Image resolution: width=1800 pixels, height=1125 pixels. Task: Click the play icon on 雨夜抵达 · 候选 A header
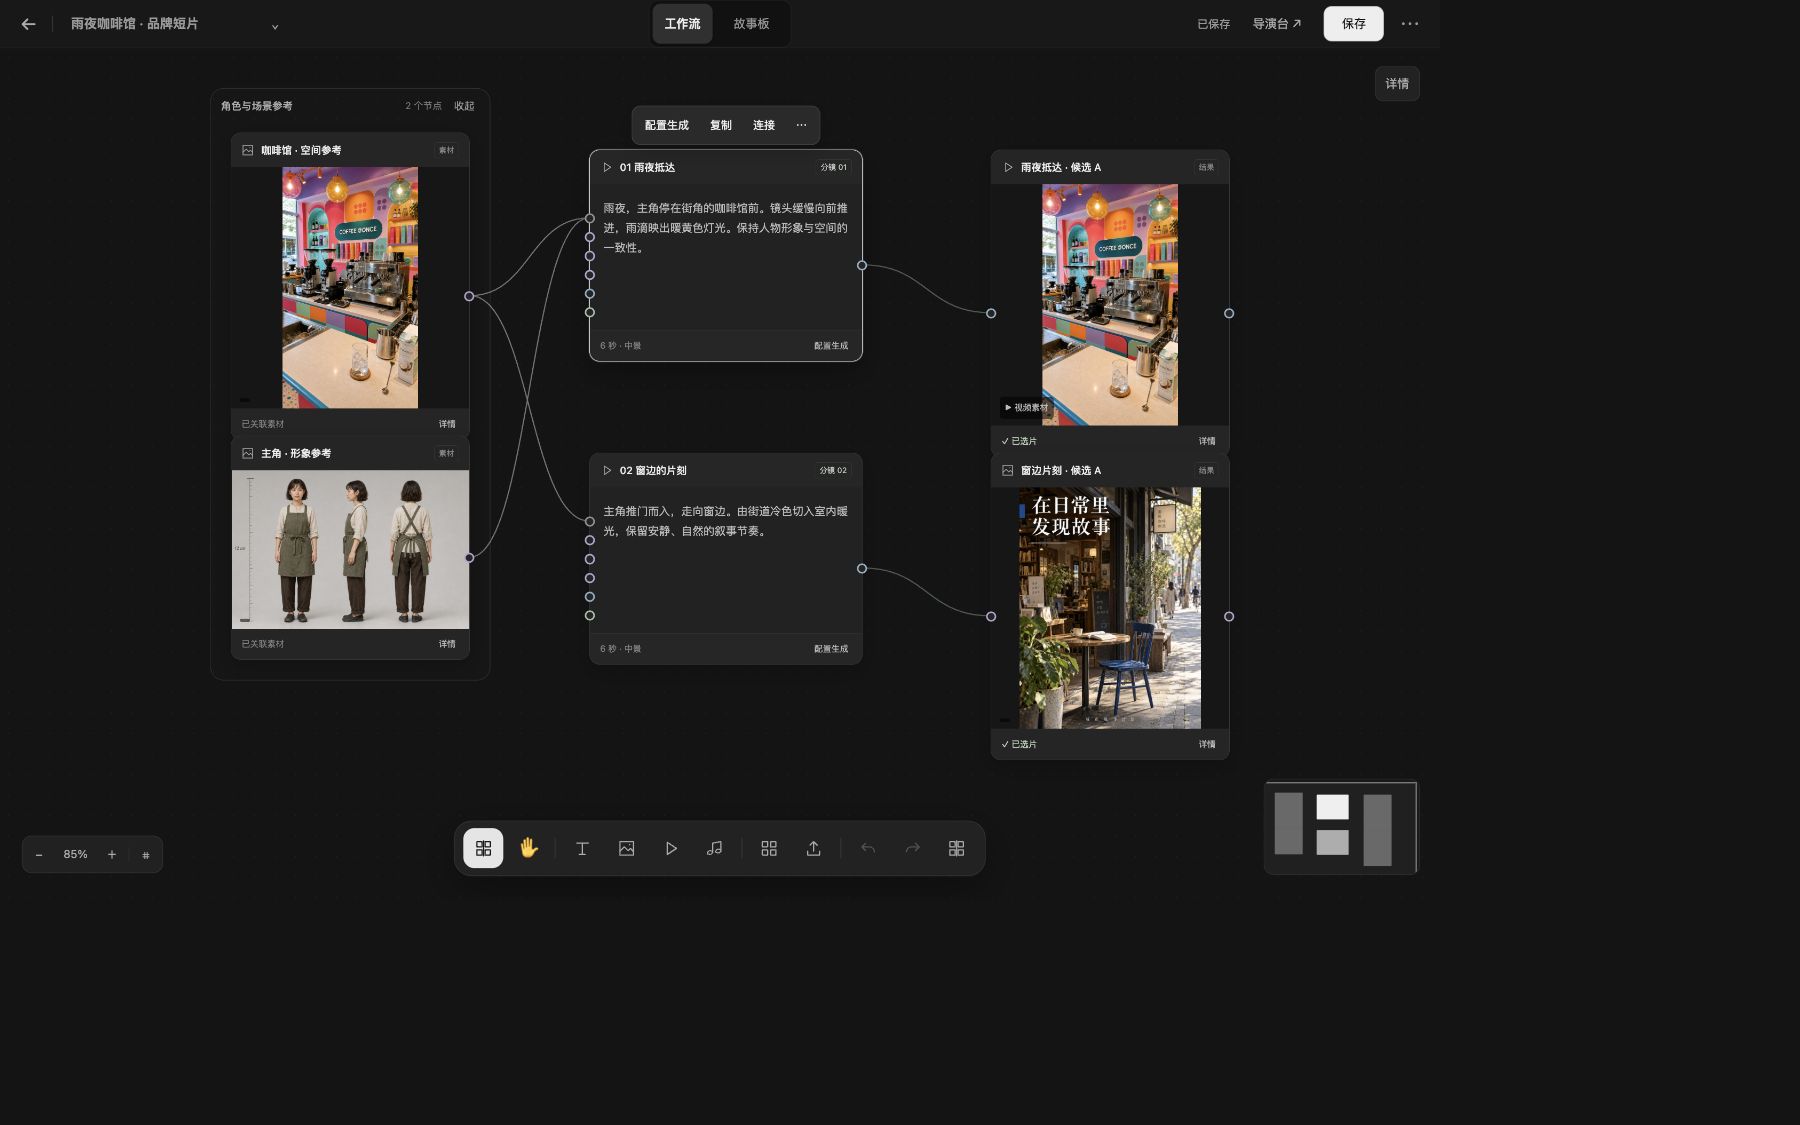(1008, 167)
